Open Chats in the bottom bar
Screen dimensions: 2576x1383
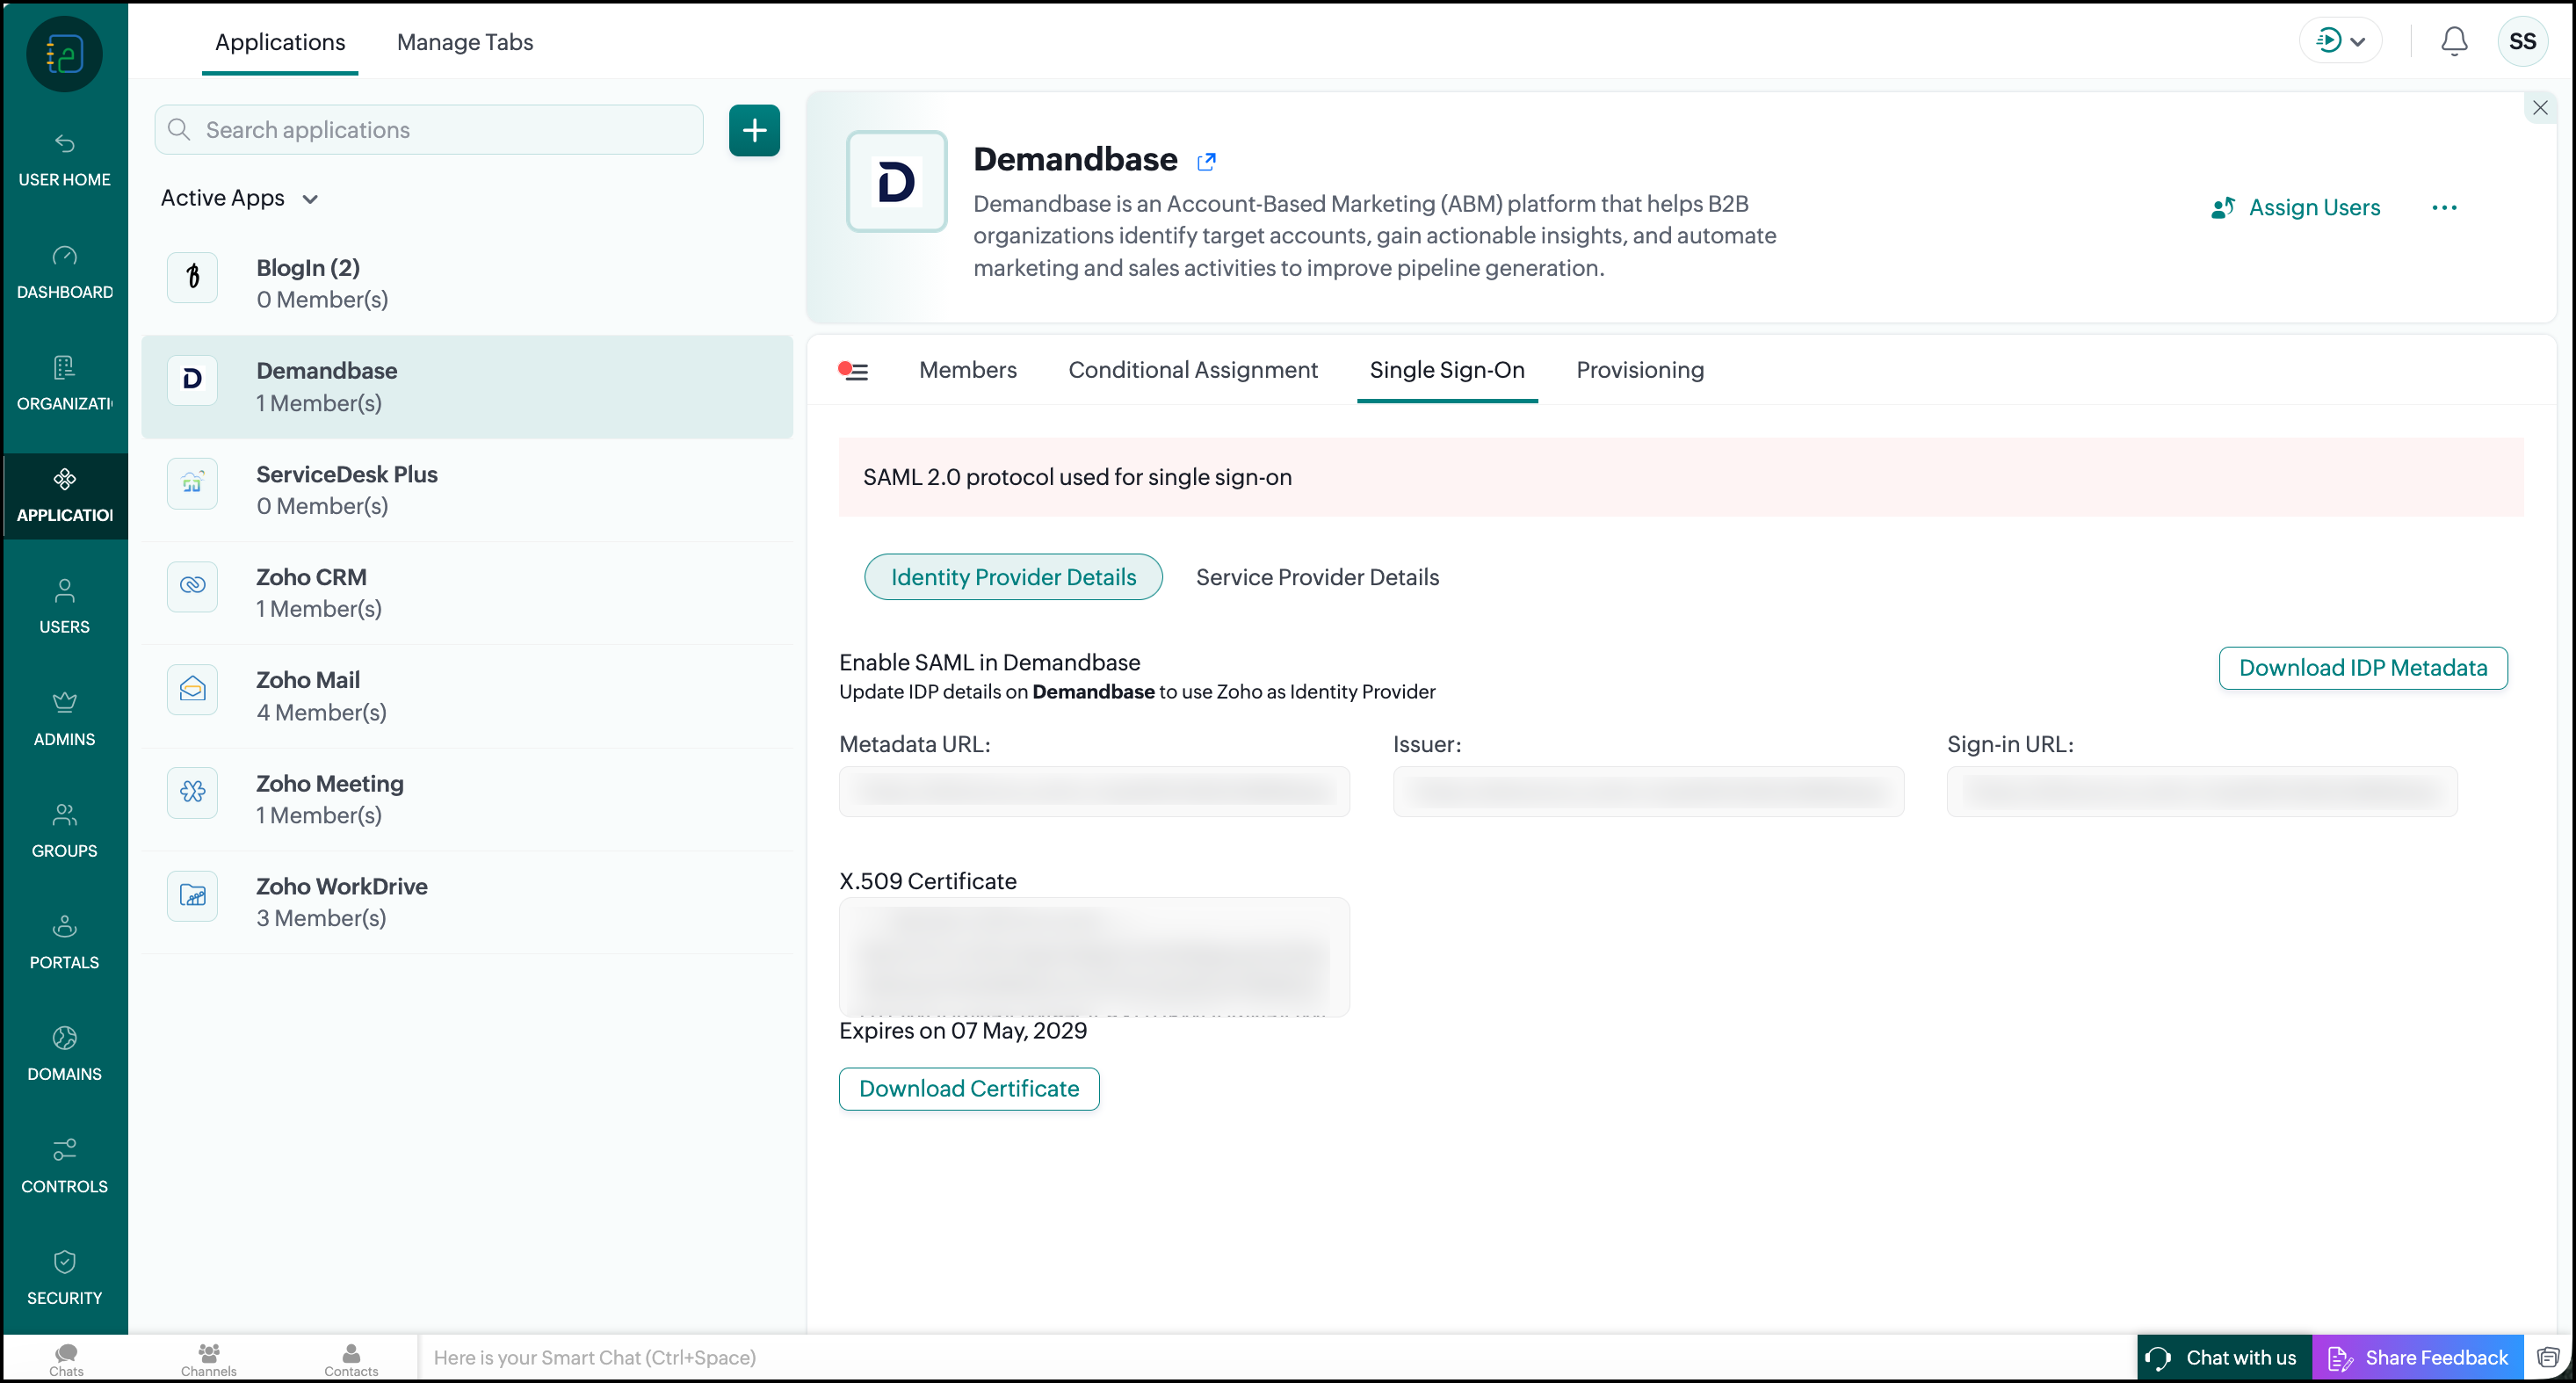(x=66, y=1359)
